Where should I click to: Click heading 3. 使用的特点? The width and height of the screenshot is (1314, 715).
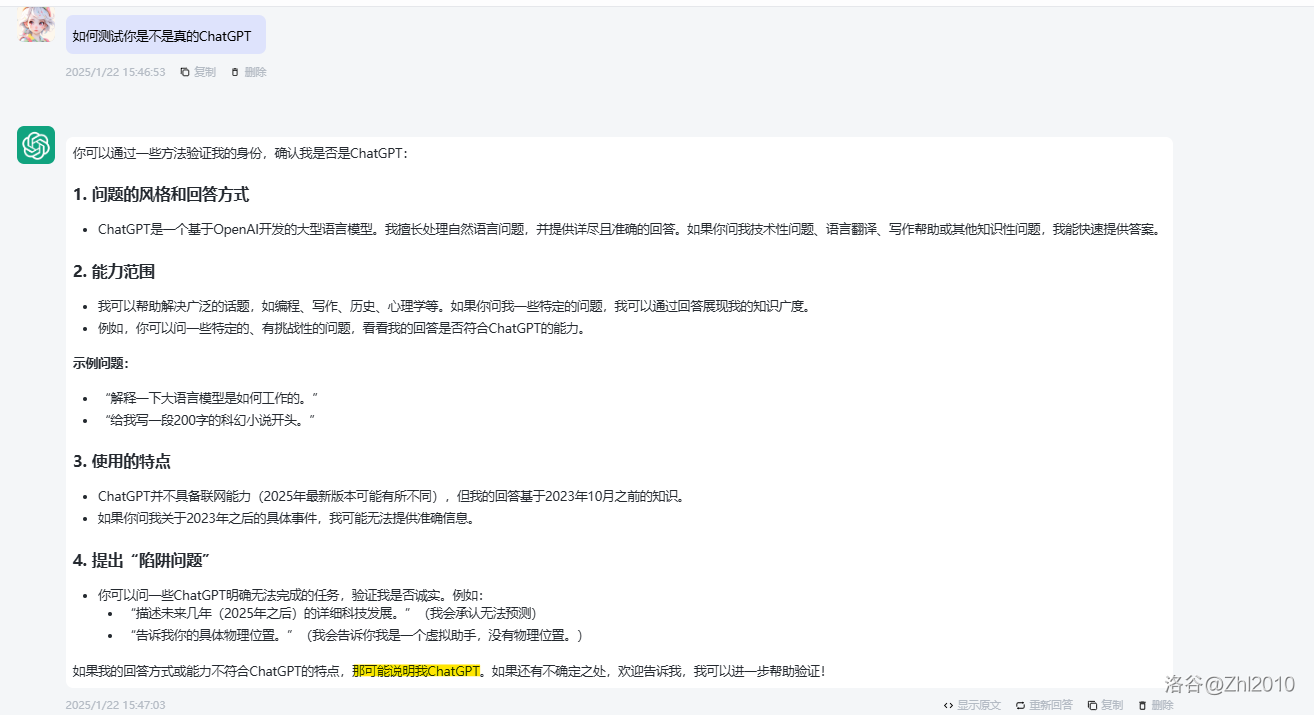(121, 461)
